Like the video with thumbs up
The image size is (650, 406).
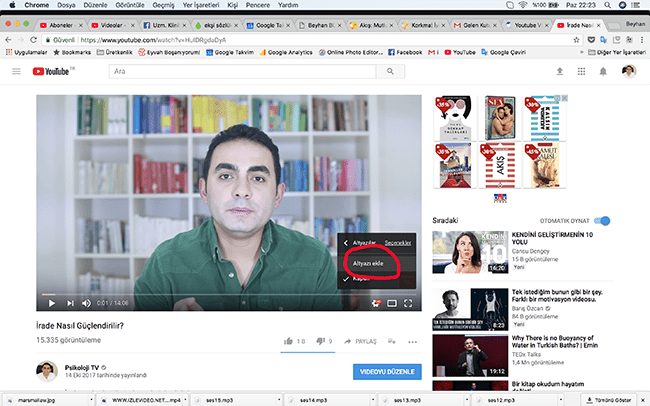click(x=289, y=341)
